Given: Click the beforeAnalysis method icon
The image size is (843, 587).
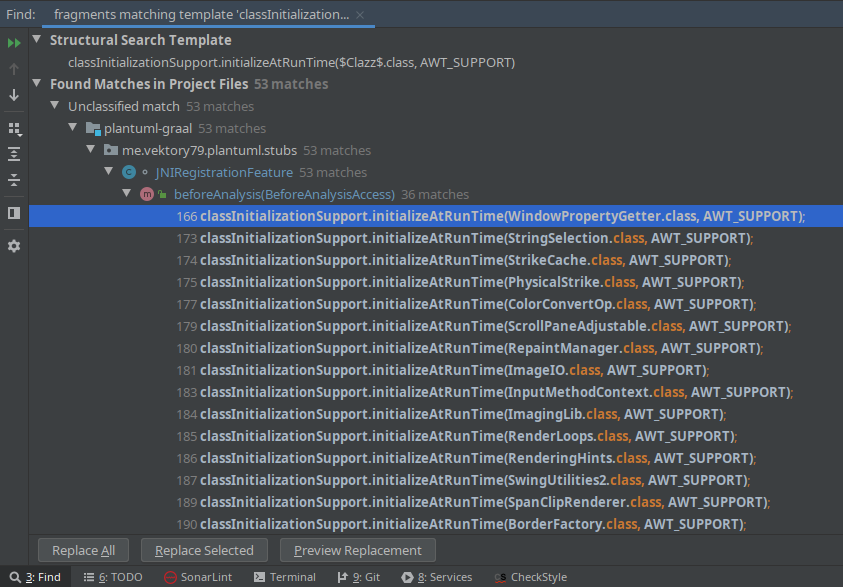Looking at the screenshot, I should tap(147, 195).
